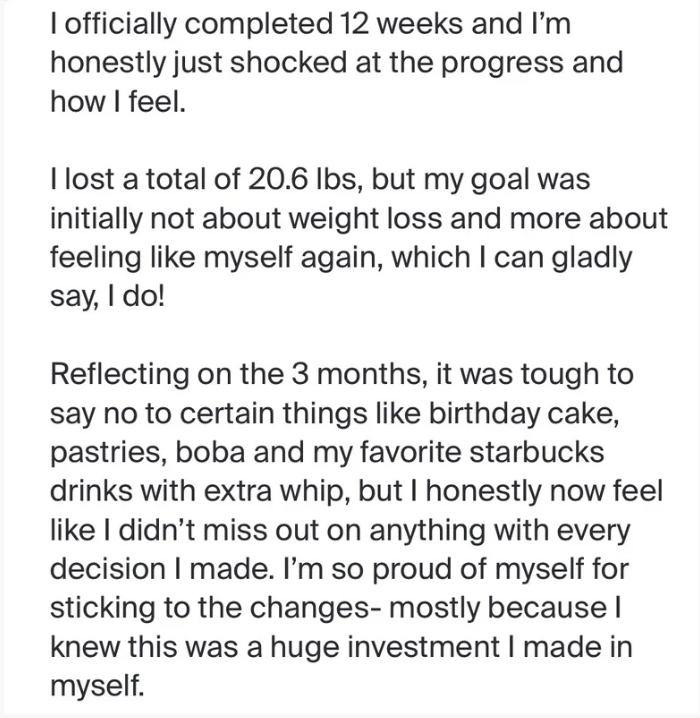The image size is (700, 718).
Task: Click the words "birthday cake"
Action: 521,413
